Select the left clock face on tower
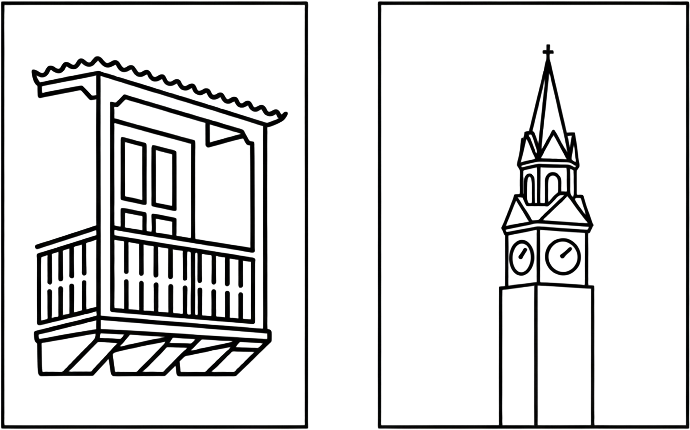 tap(521, 256)
